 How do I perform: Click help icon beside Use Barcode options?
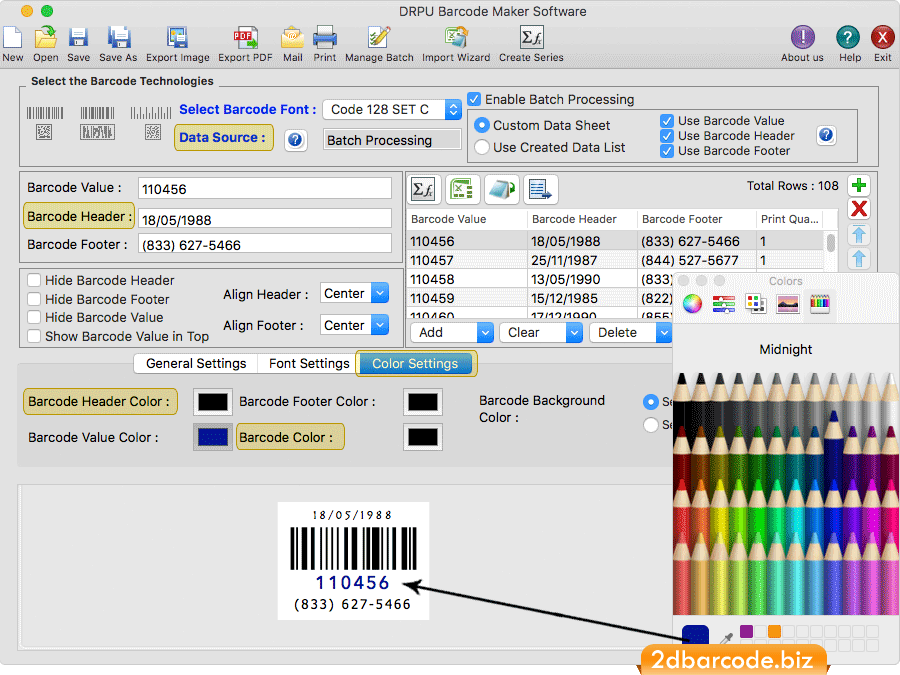826,135
